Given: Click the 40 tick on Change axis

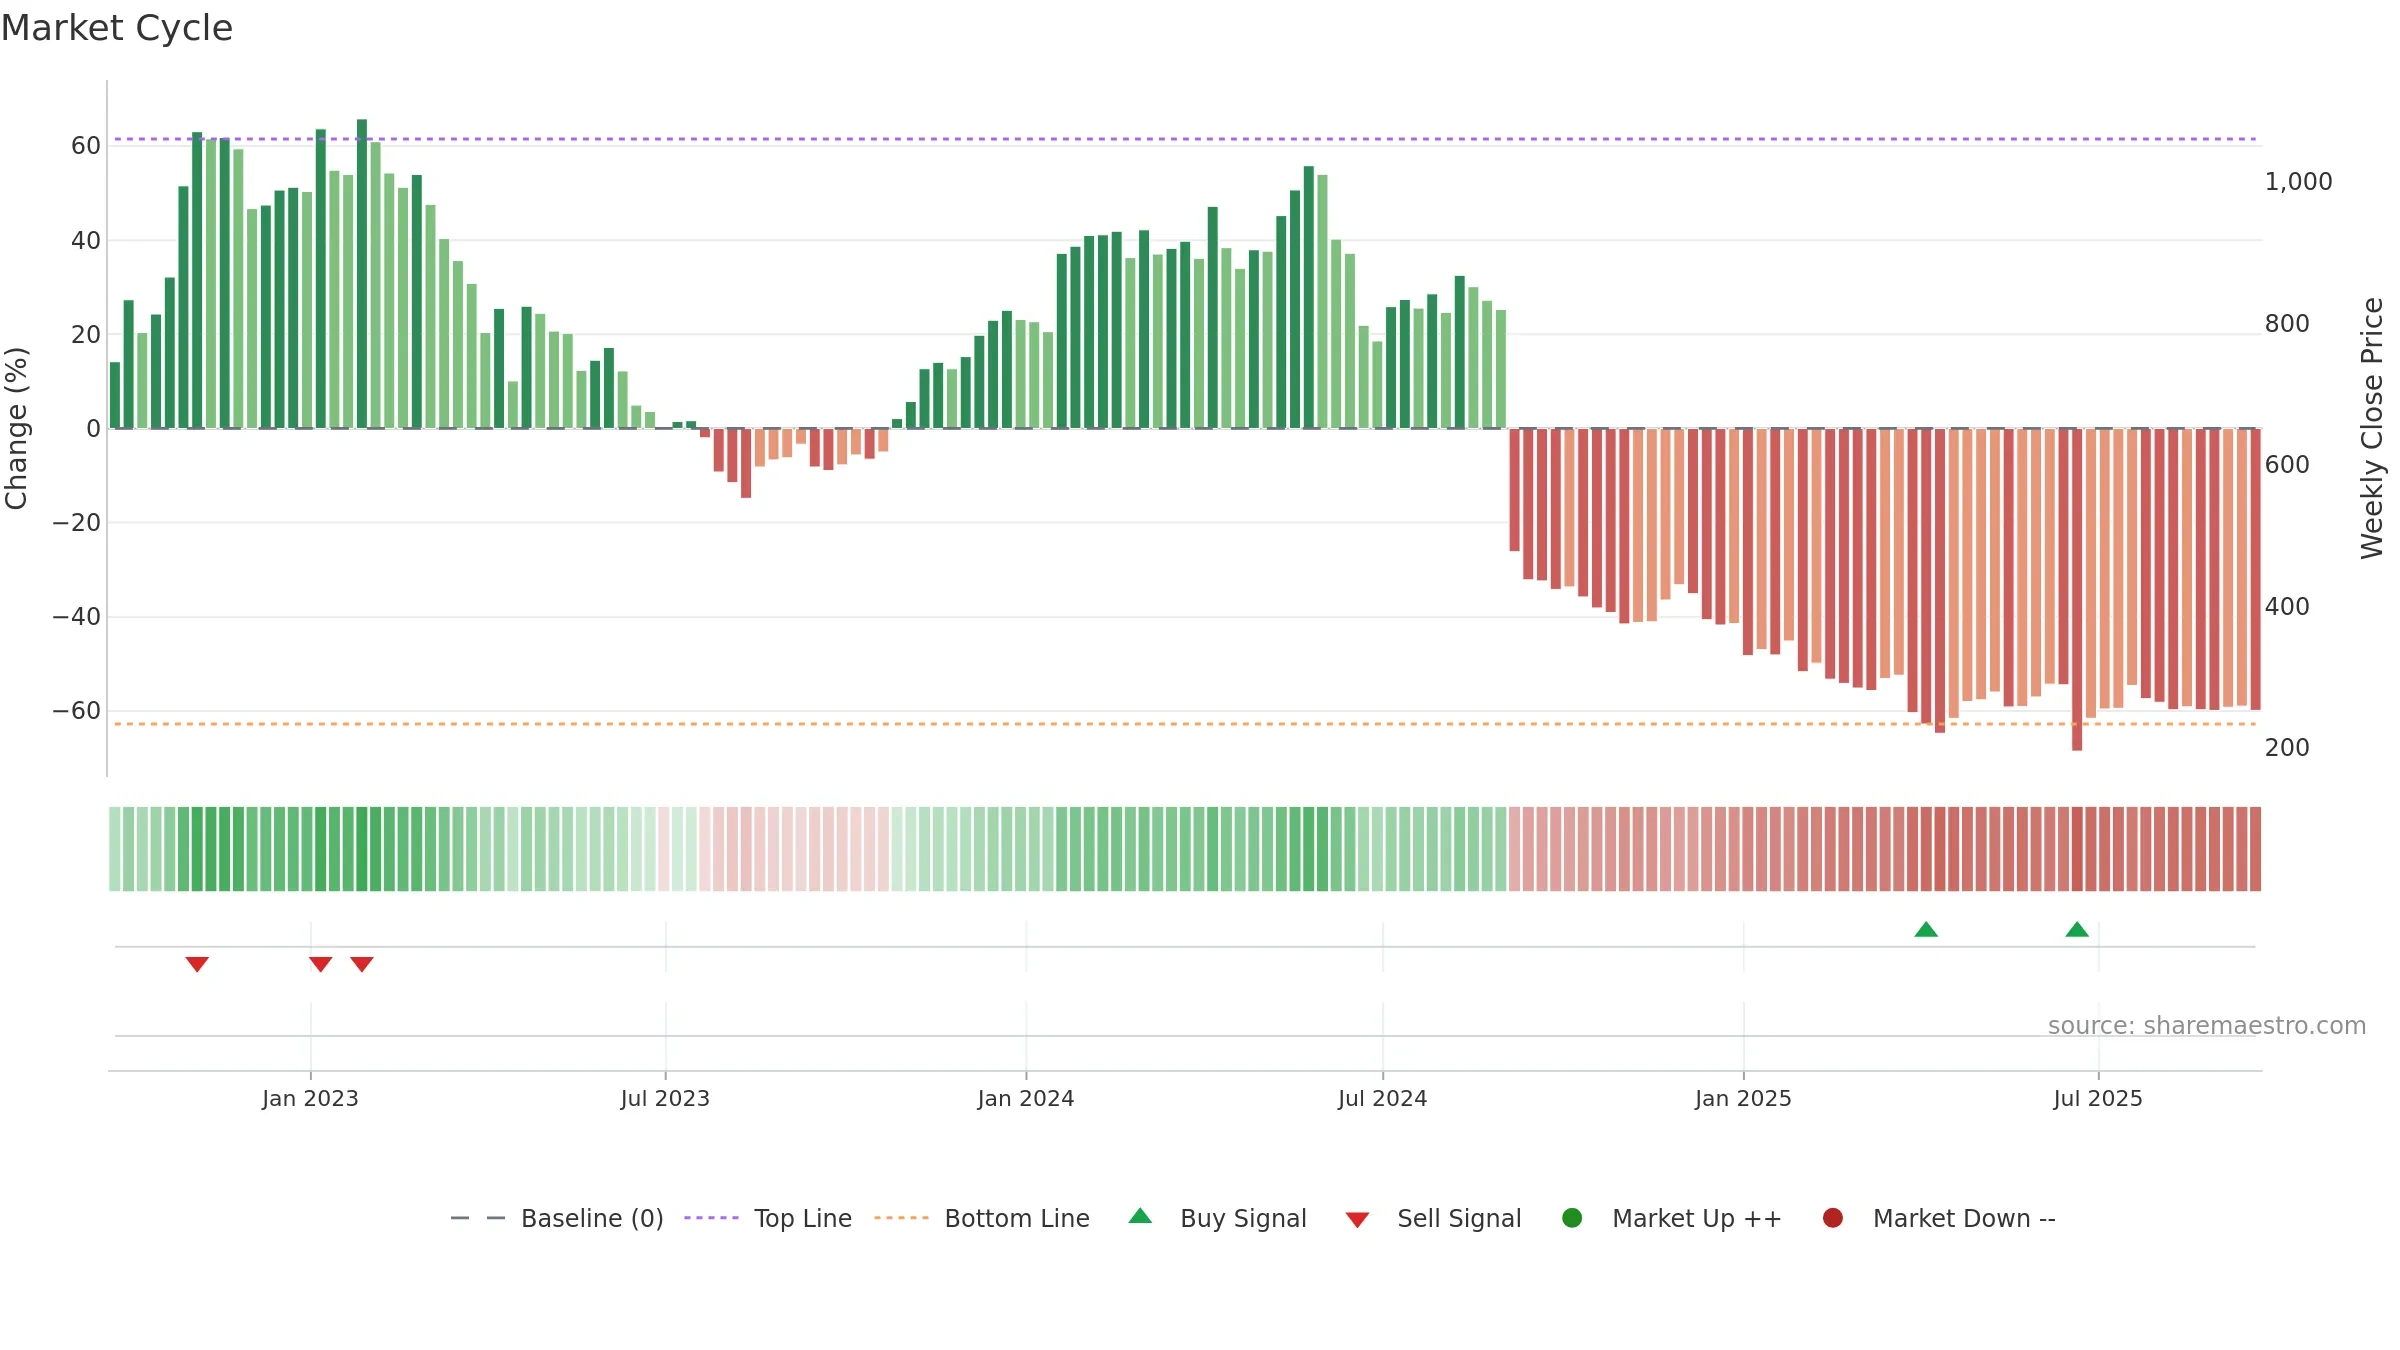Looking at the screenshot, I should tap(86, 241).
